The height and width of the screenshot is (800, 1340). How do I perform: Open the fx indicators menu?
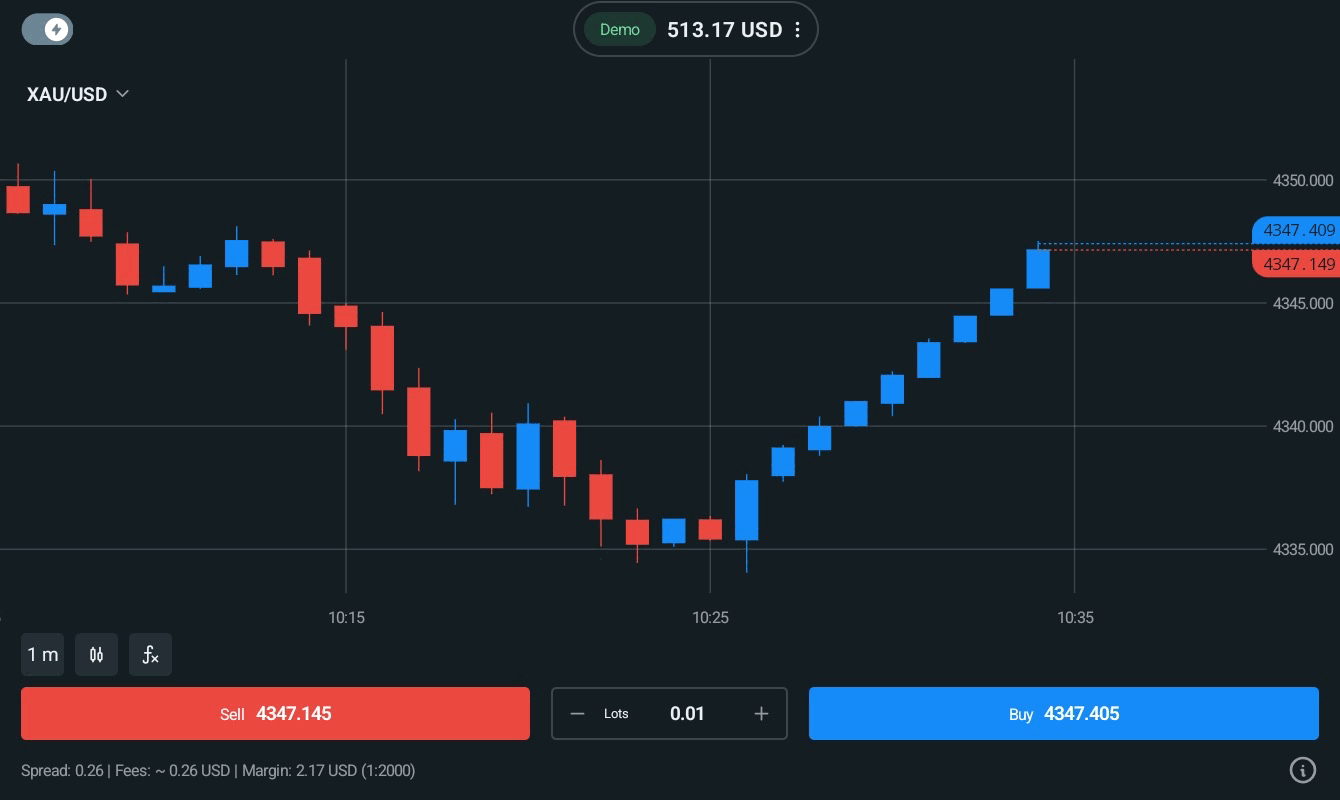(x=150, y=655)
